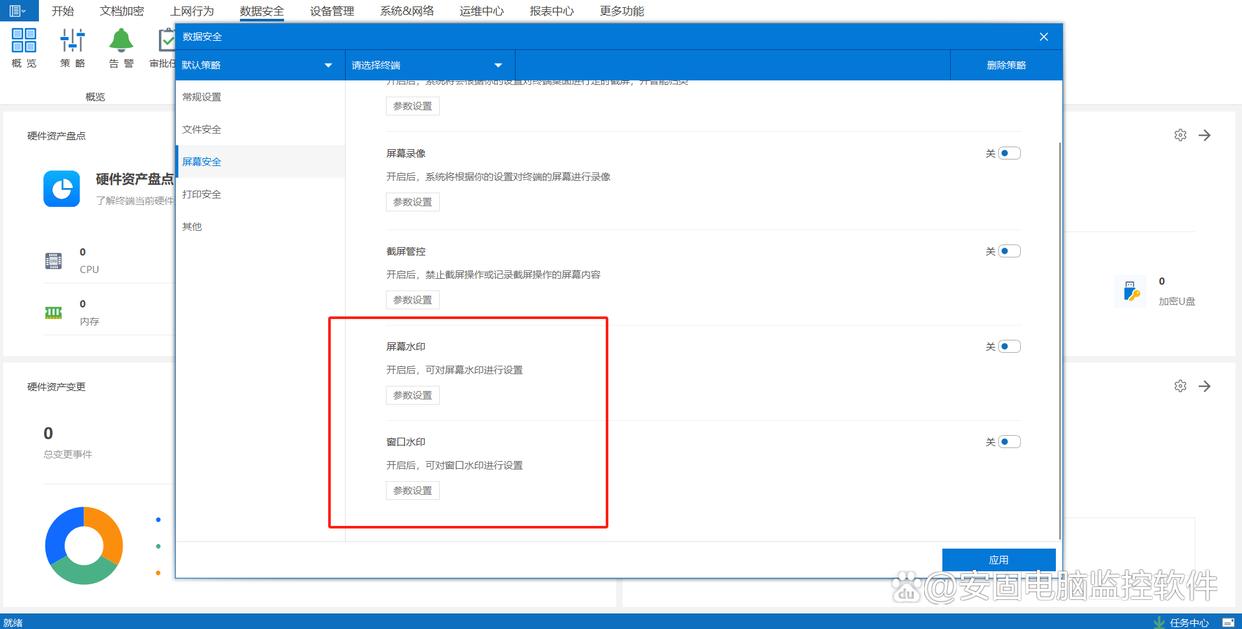This screenshot has height=629, width=1242.
Task: Enable the 截屏管控 switch
Action: coord(1009,251)
